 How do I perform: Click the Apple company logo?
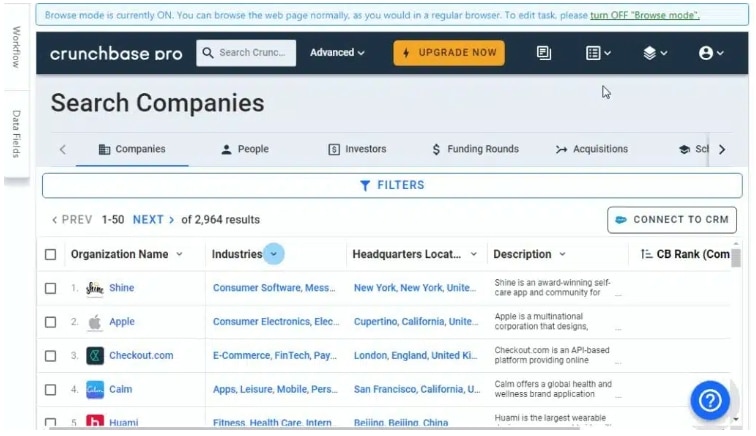point(94,322)
